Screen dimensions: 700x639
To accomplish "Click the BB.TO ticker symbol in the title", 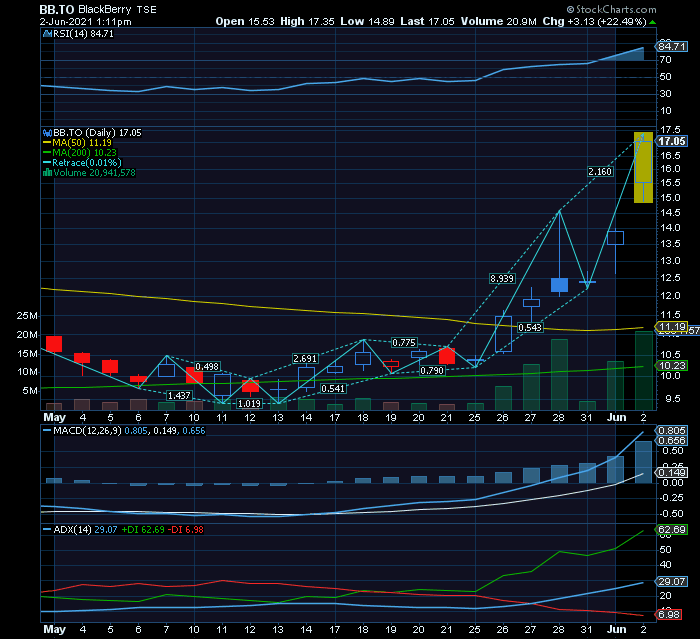I will click(x=57, y=9).
